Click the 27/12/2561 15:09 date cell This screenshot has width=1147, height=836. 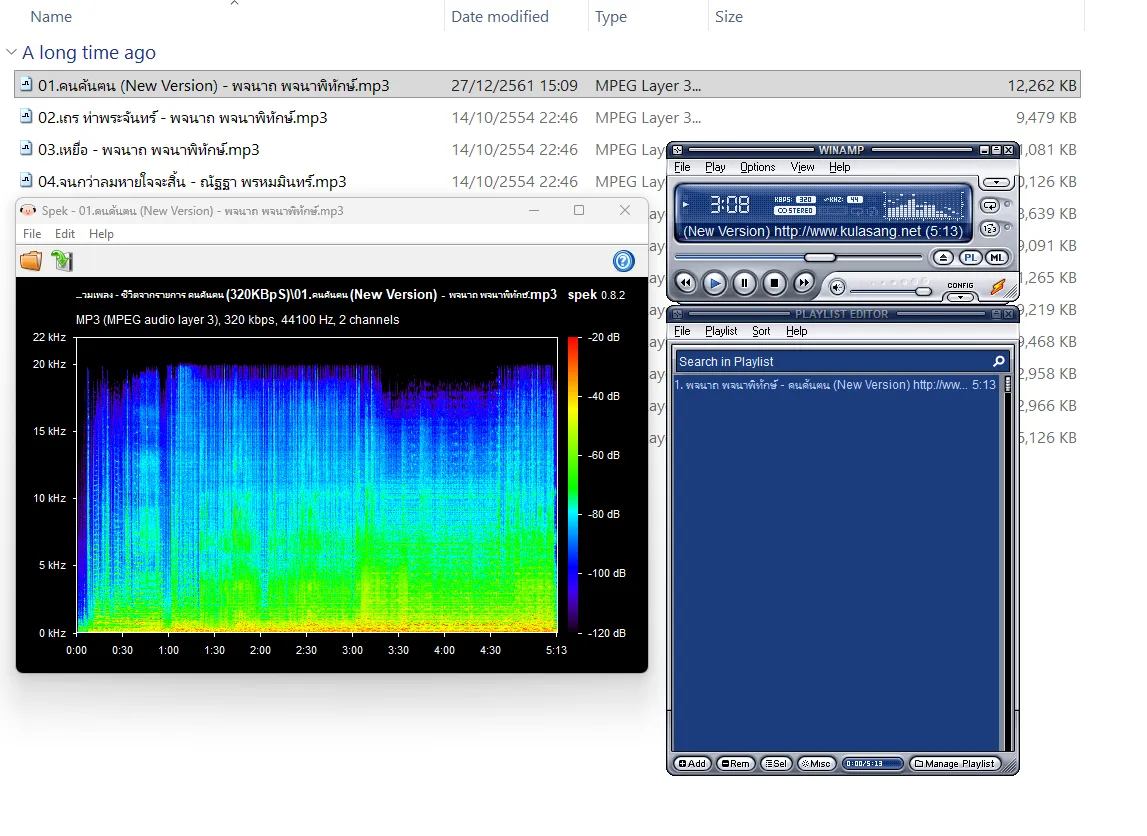pyautogui.click(x=514, y=85)
